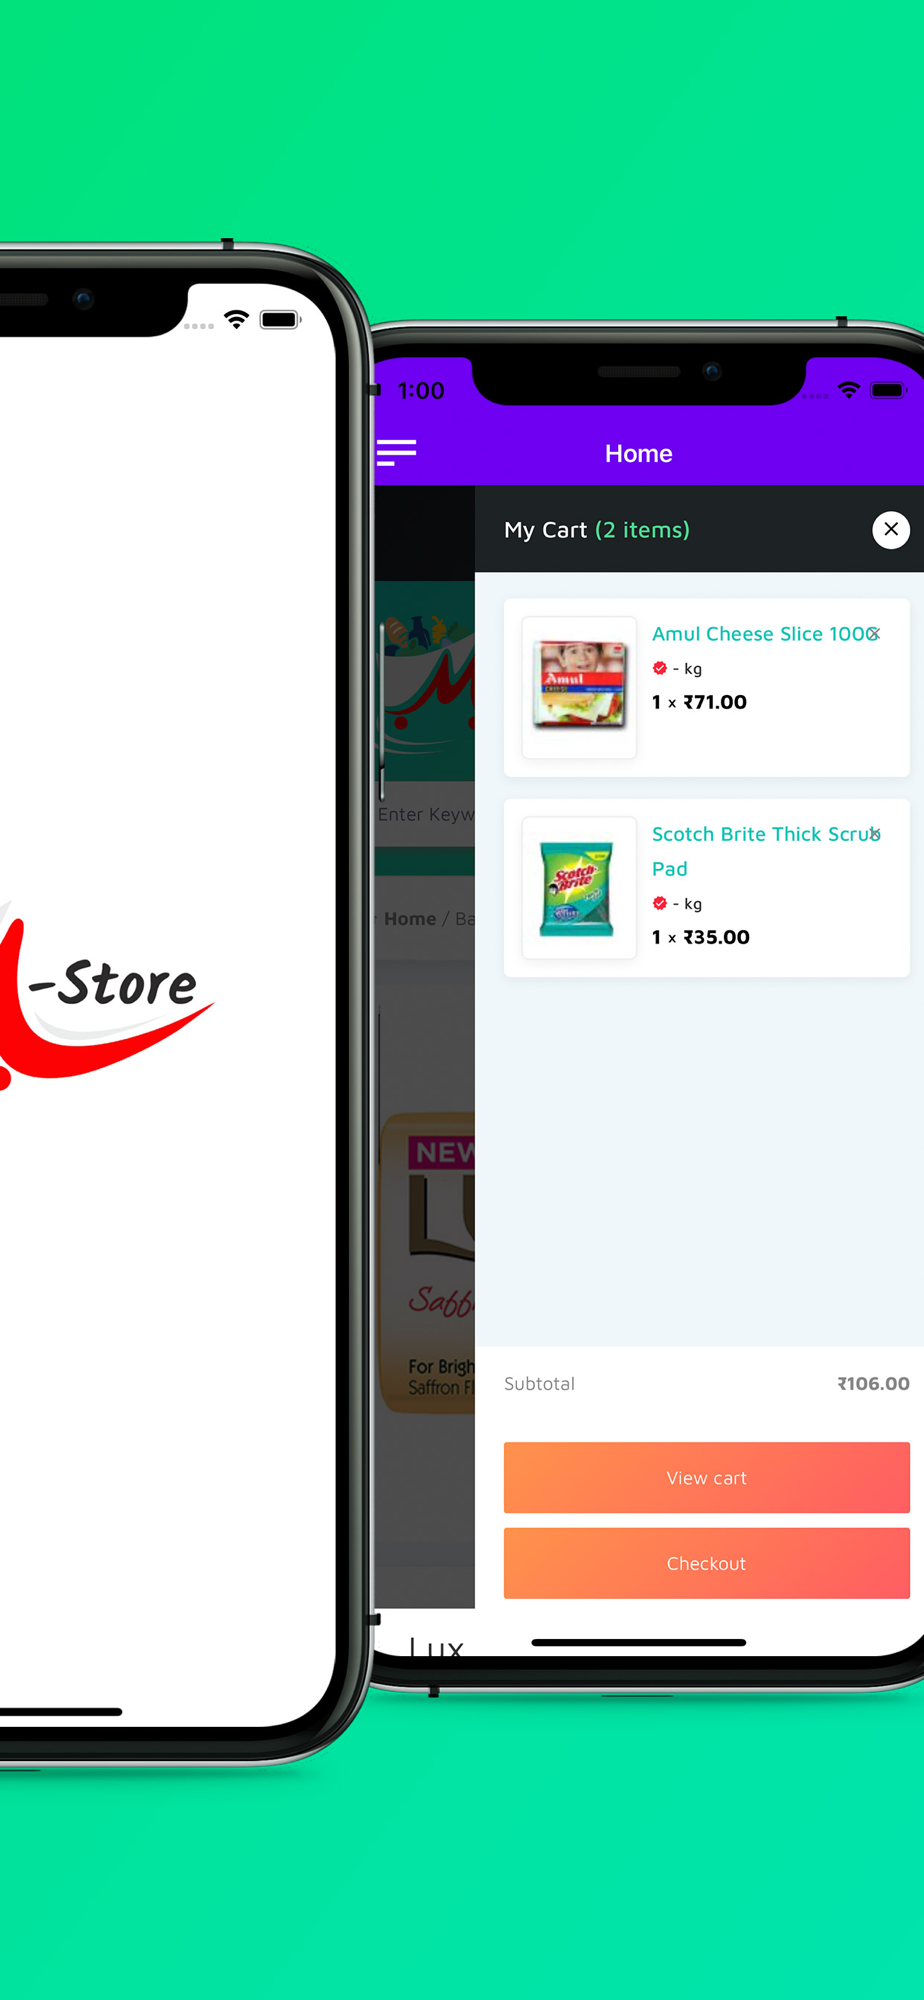Tap the red verified badge on Amul item
The image size is (924, 2000).
pos(660,668)
